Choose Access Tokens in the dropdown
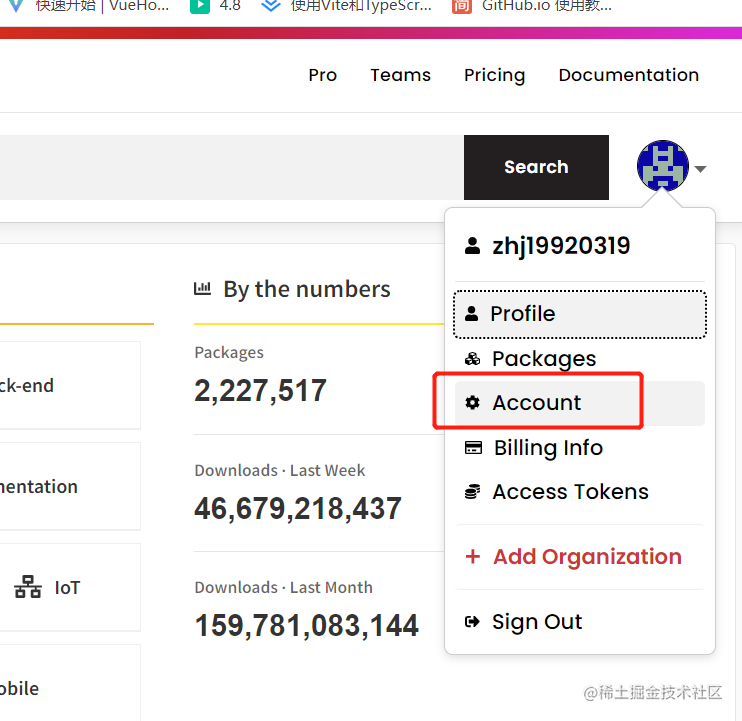The width and height of the screenshot is (742, 721). 580,492
